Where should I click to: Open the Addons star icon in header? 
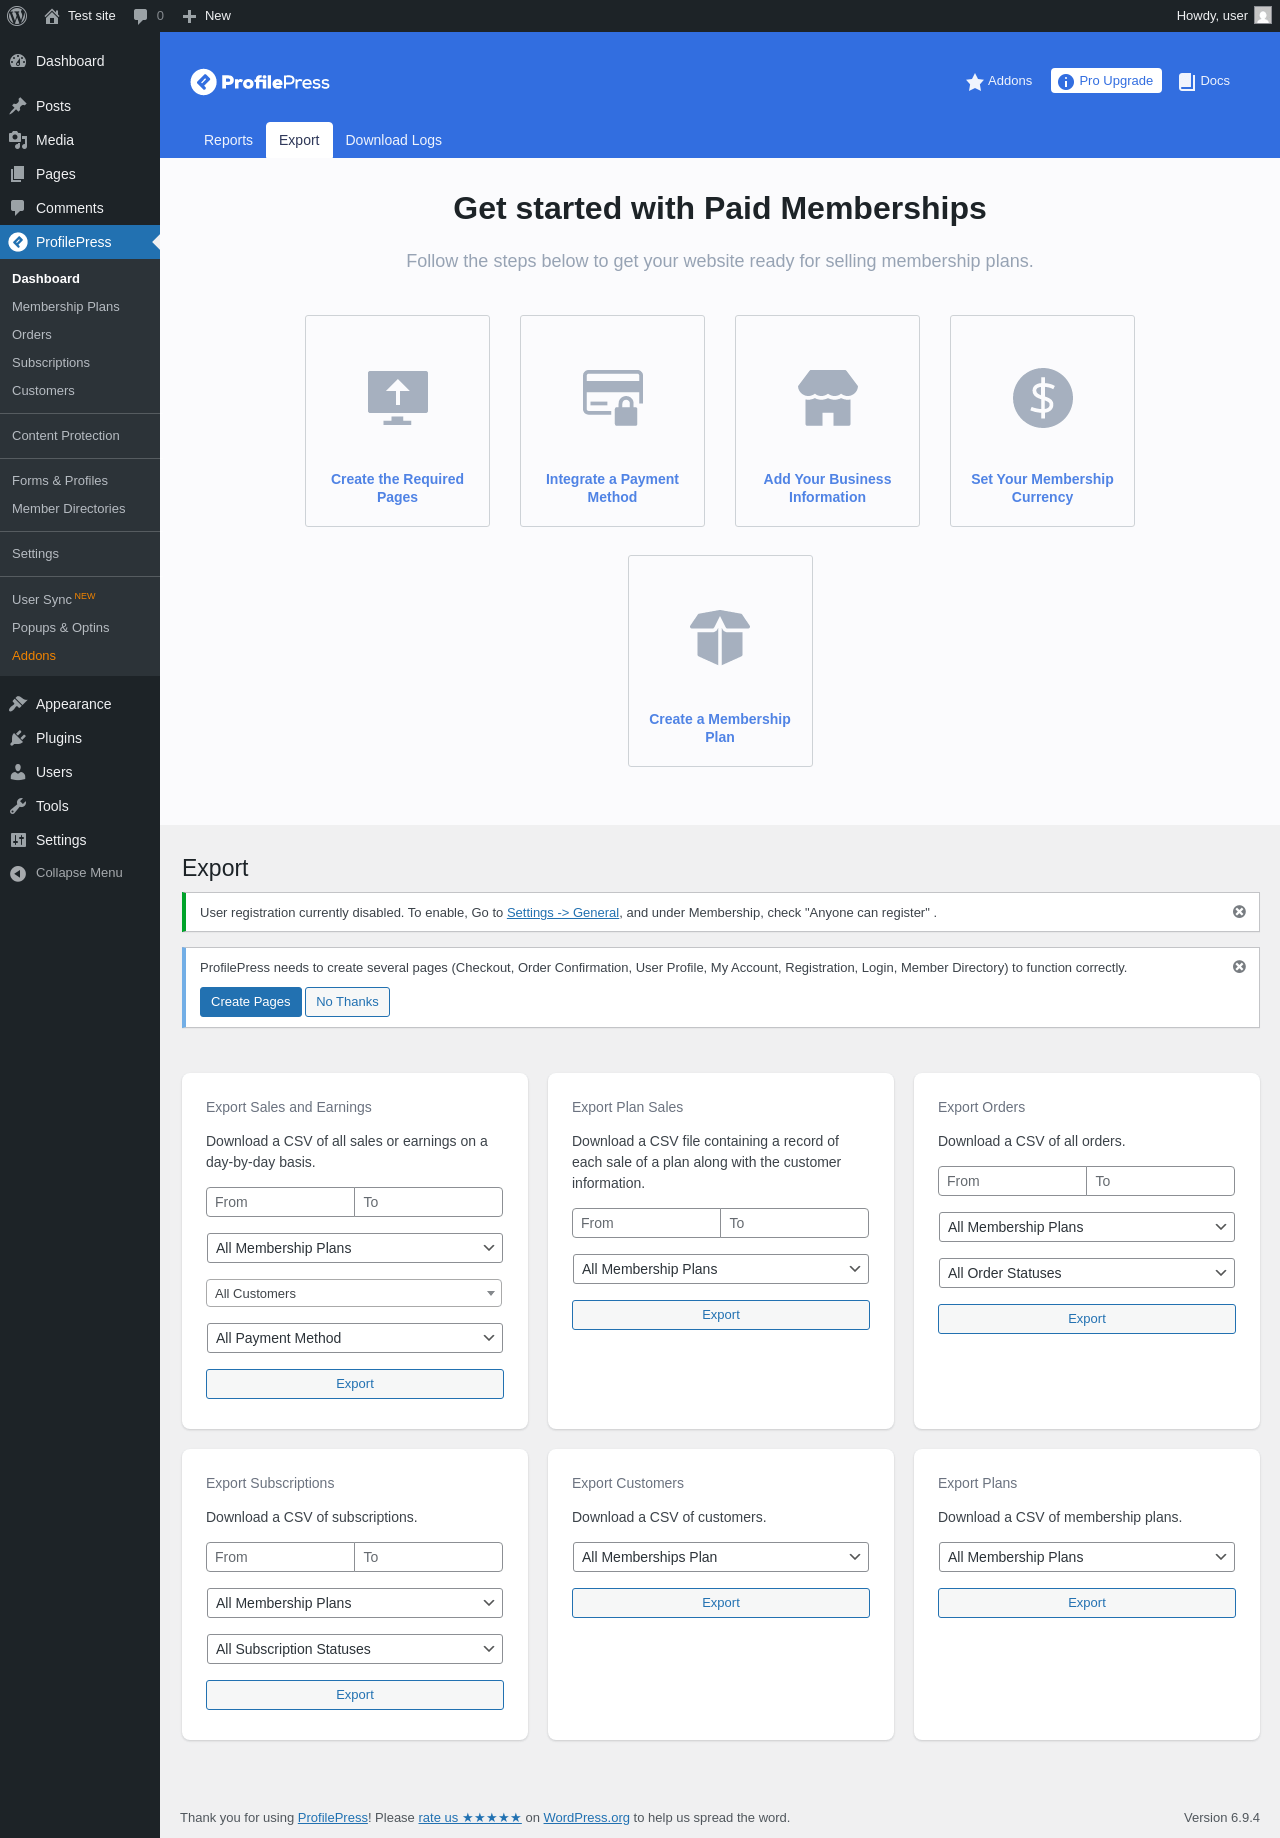974,81
